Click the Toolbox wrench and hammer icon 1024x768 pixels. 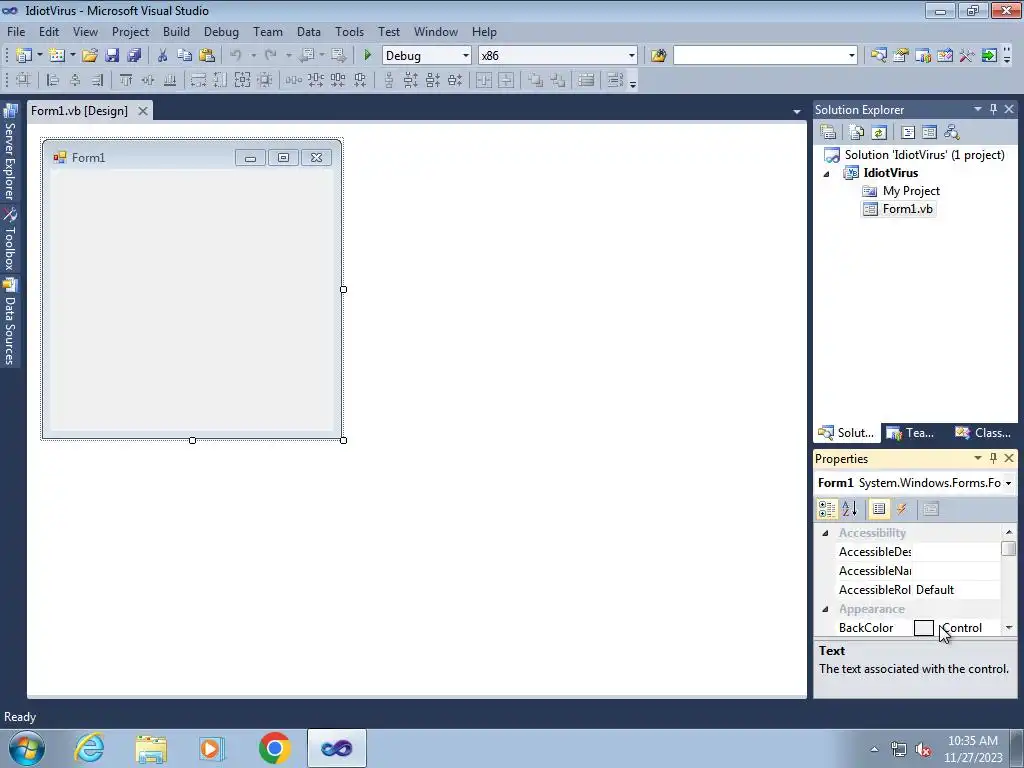967,56
